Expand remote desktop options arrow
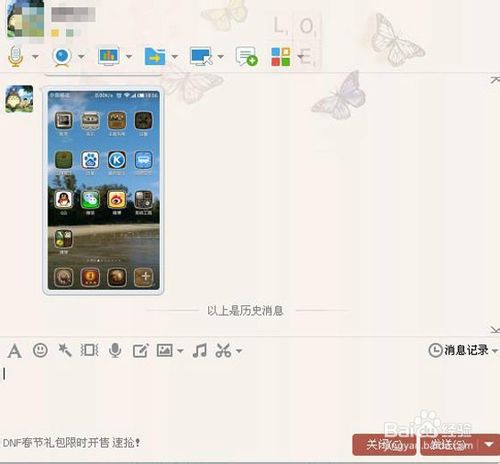Screen dimensions: 500x464 coord(220,57)
